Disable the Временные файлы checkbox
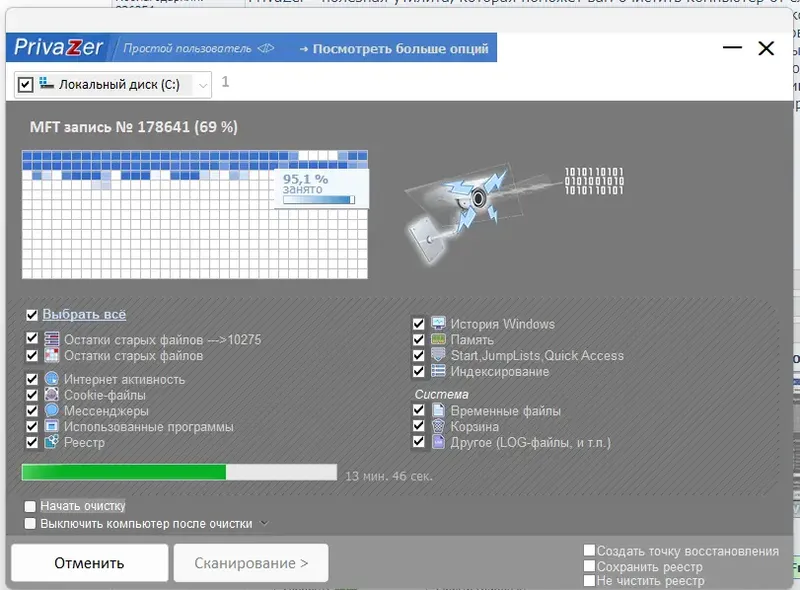The width and height of the screenshot is (800, 590). click(418, 410)
